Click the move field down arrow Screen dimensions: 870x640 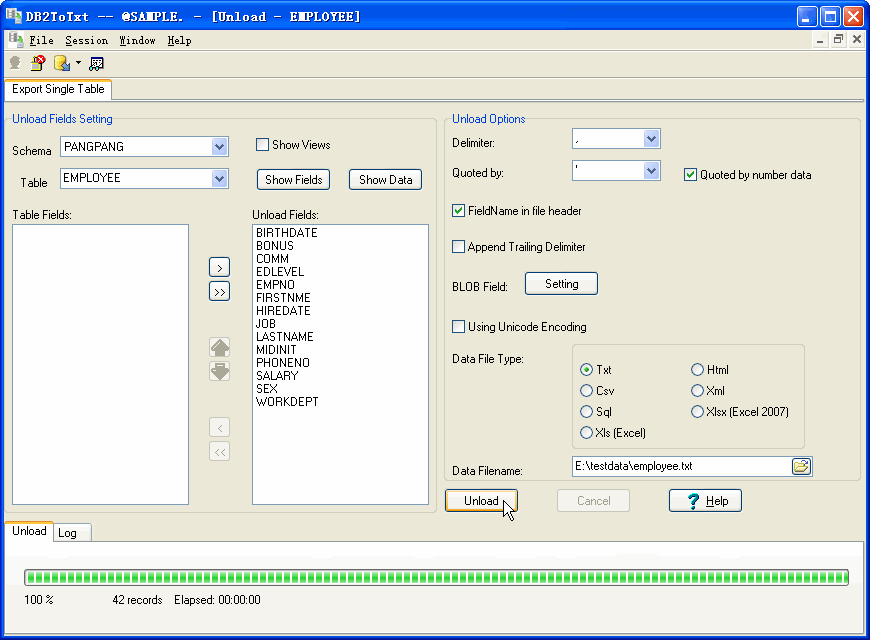[x=220, y=371]
